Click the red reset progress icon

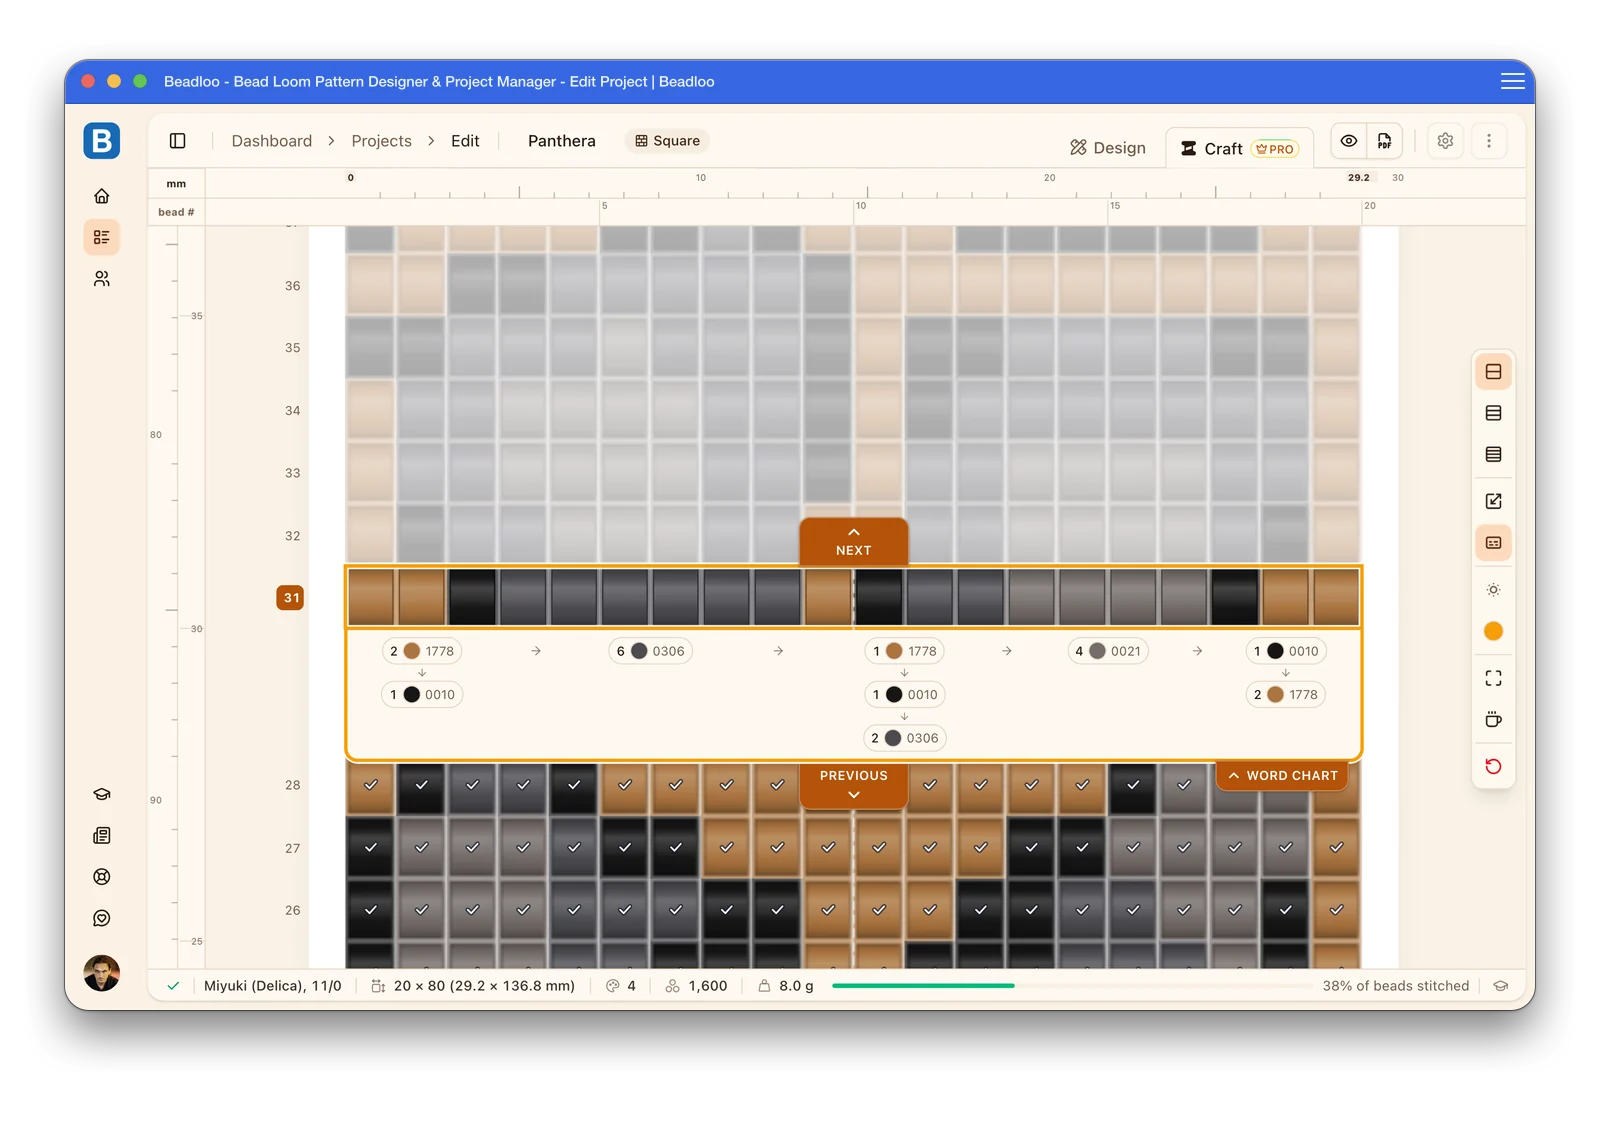(x=1493, y=766)
